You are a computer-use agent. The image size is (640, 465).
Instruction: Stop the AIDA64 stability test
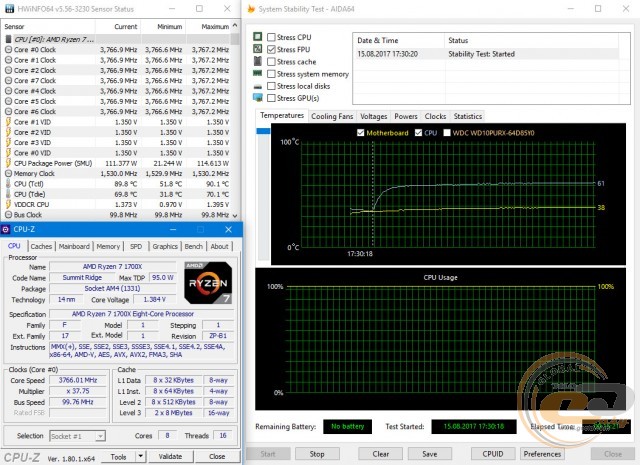click(317, 454)
